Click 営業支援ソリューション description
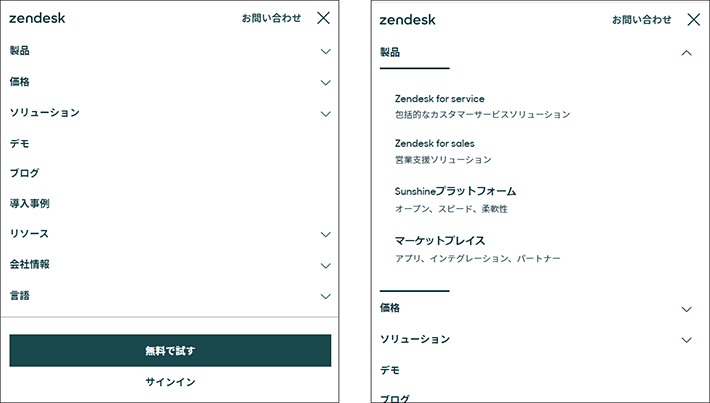The height and width of the screenshot is (403, 710). (x=443, y=159)
